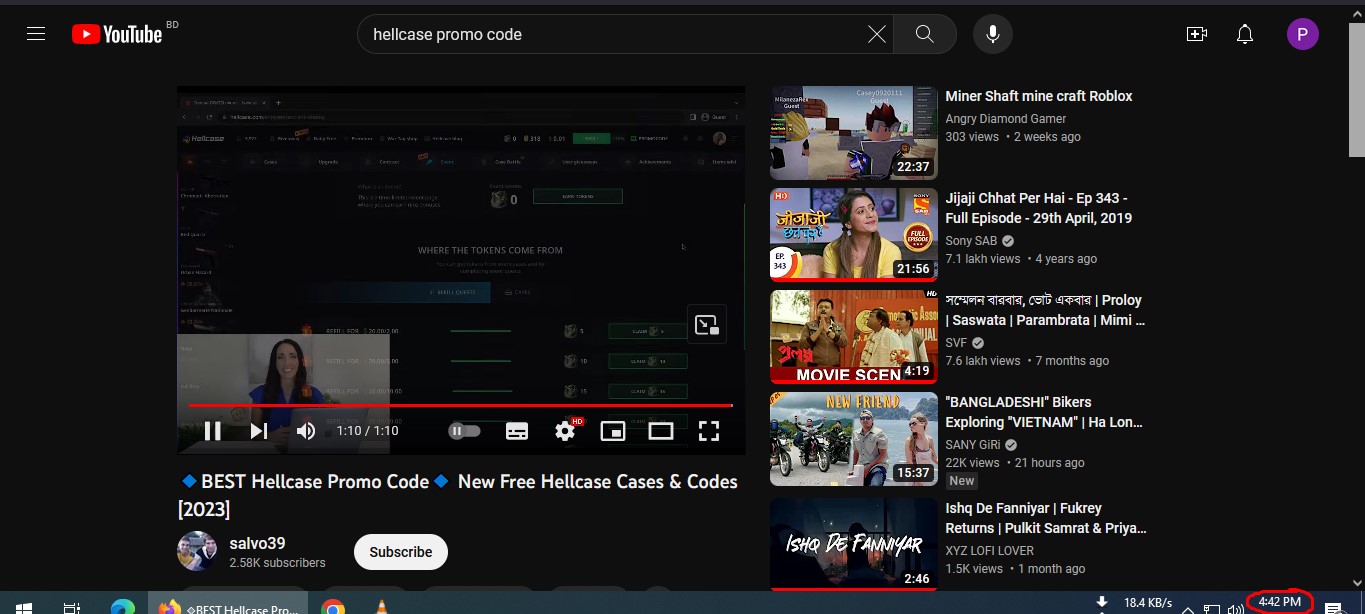Start voice search with microphone
1365x614 pixels.
[993, 34]
